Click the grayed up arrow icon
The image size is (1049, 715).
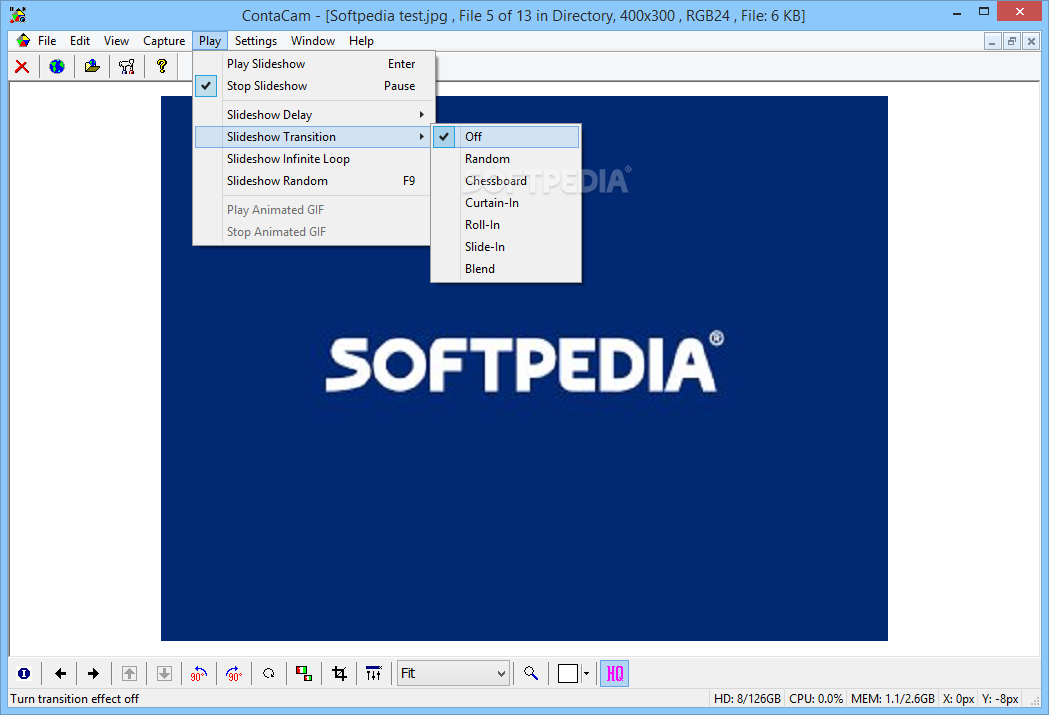coord(130,674)
